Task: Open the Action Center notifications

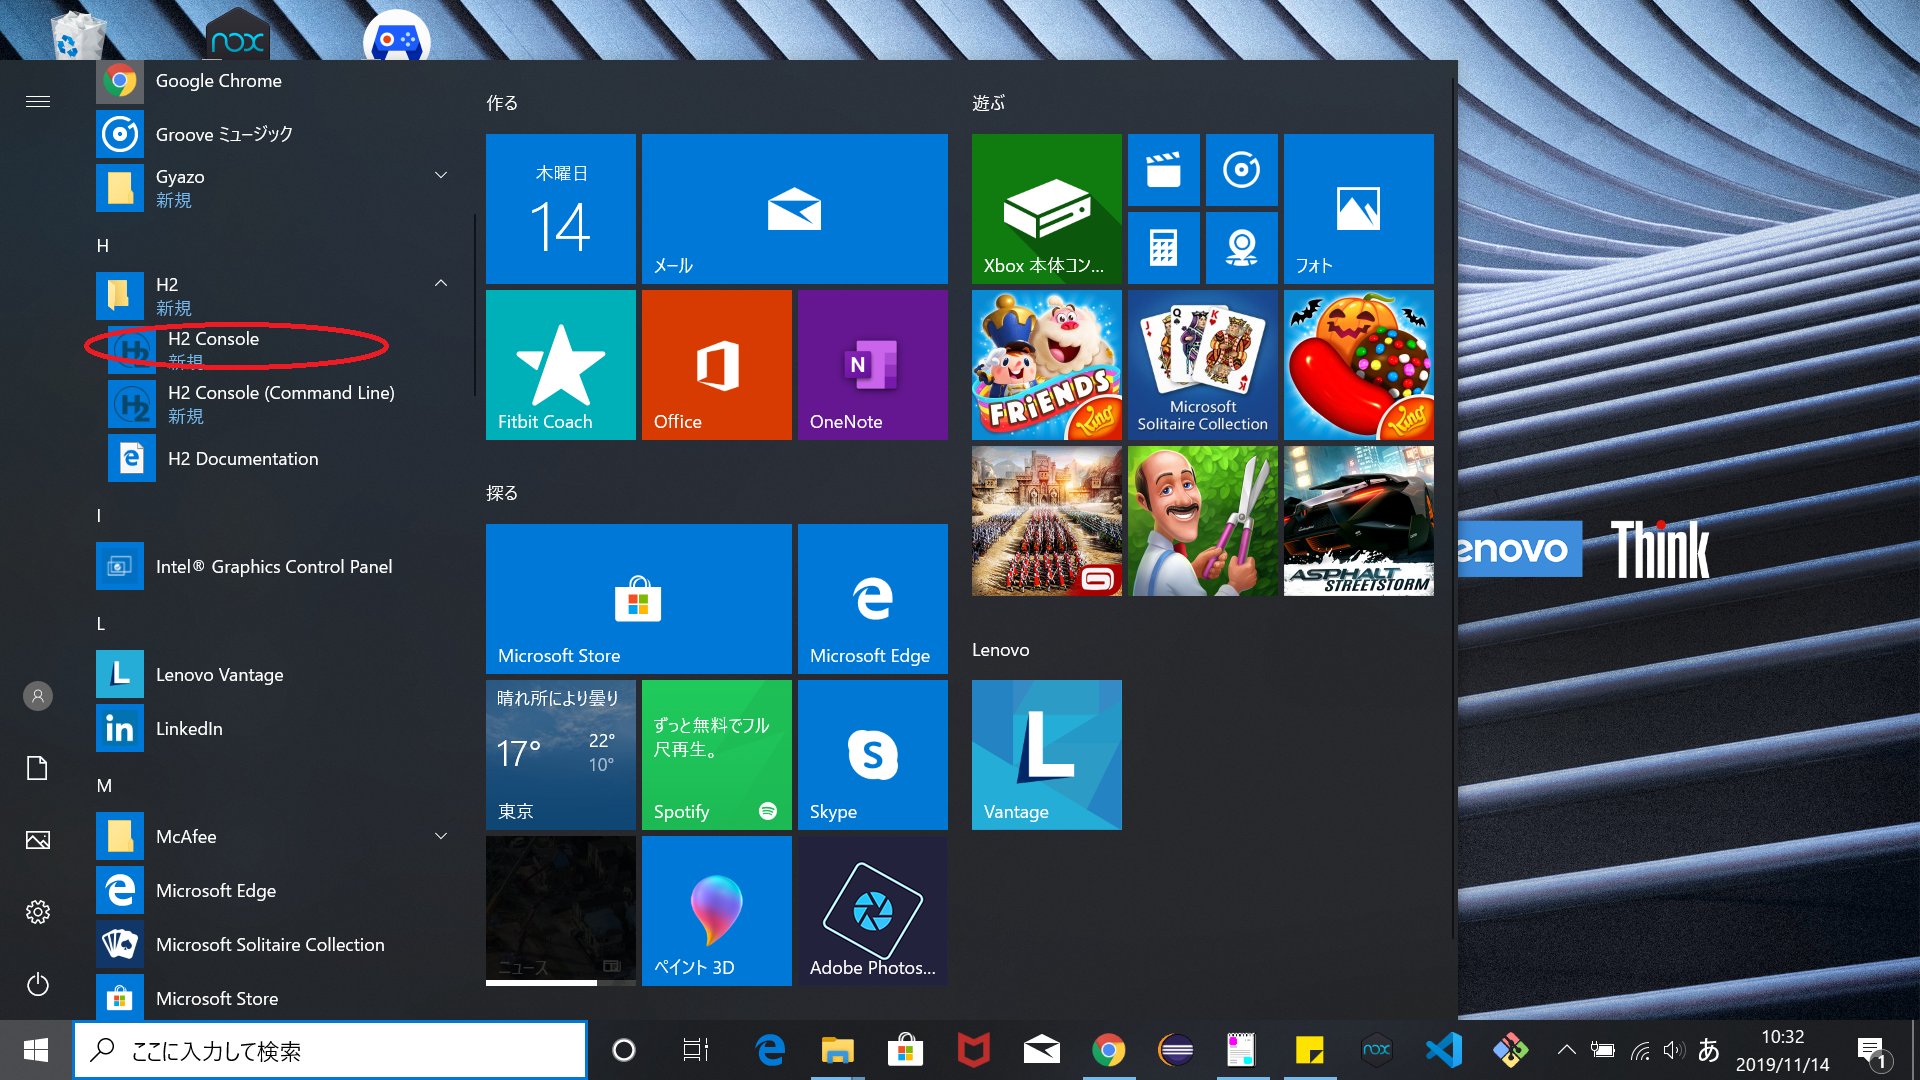Action: [x=1872, y=1051]
